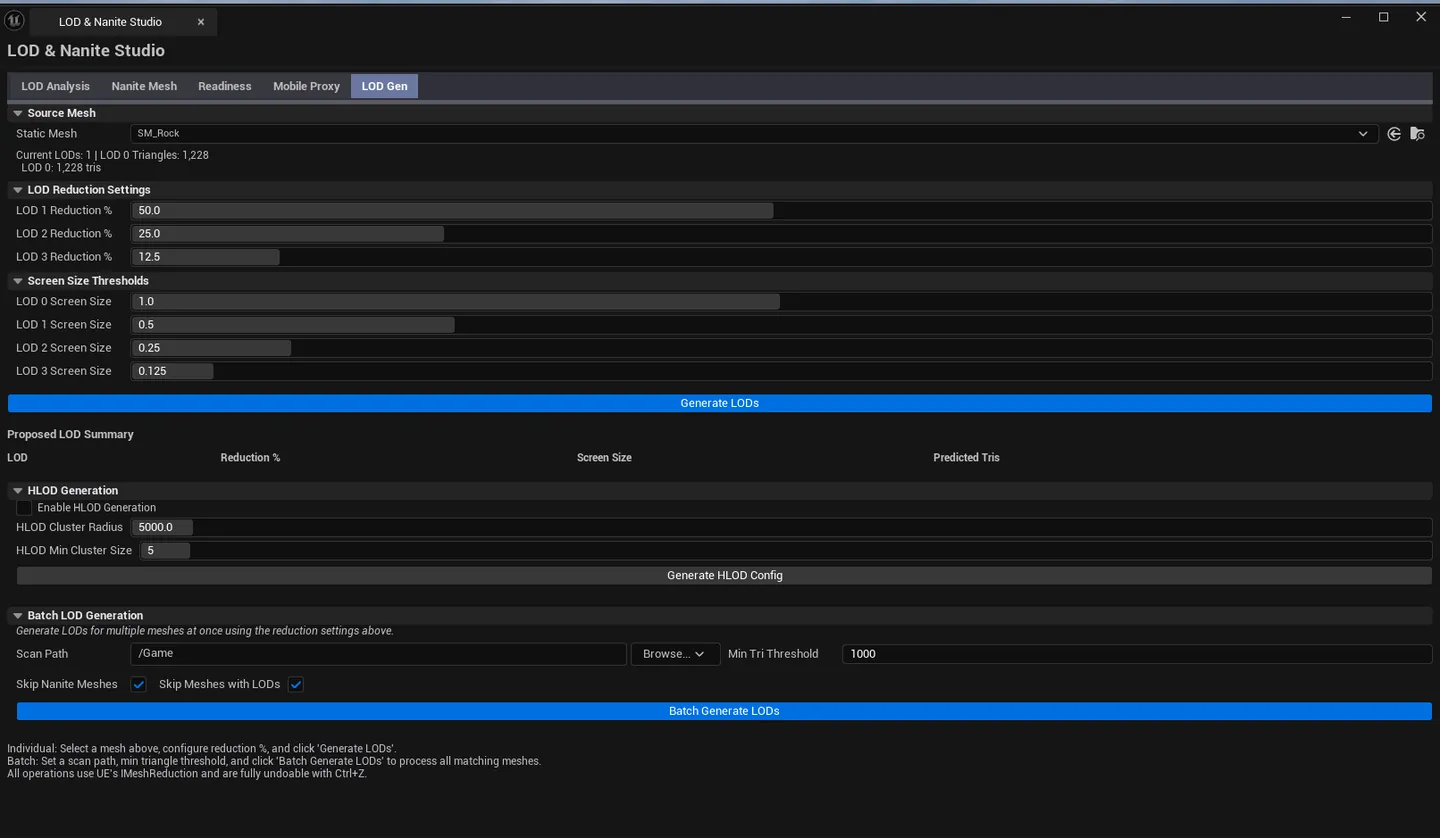Click the HLOD Cluster Radius value field
This screenshot has height=838, width=1440.
tap(782, 527)
